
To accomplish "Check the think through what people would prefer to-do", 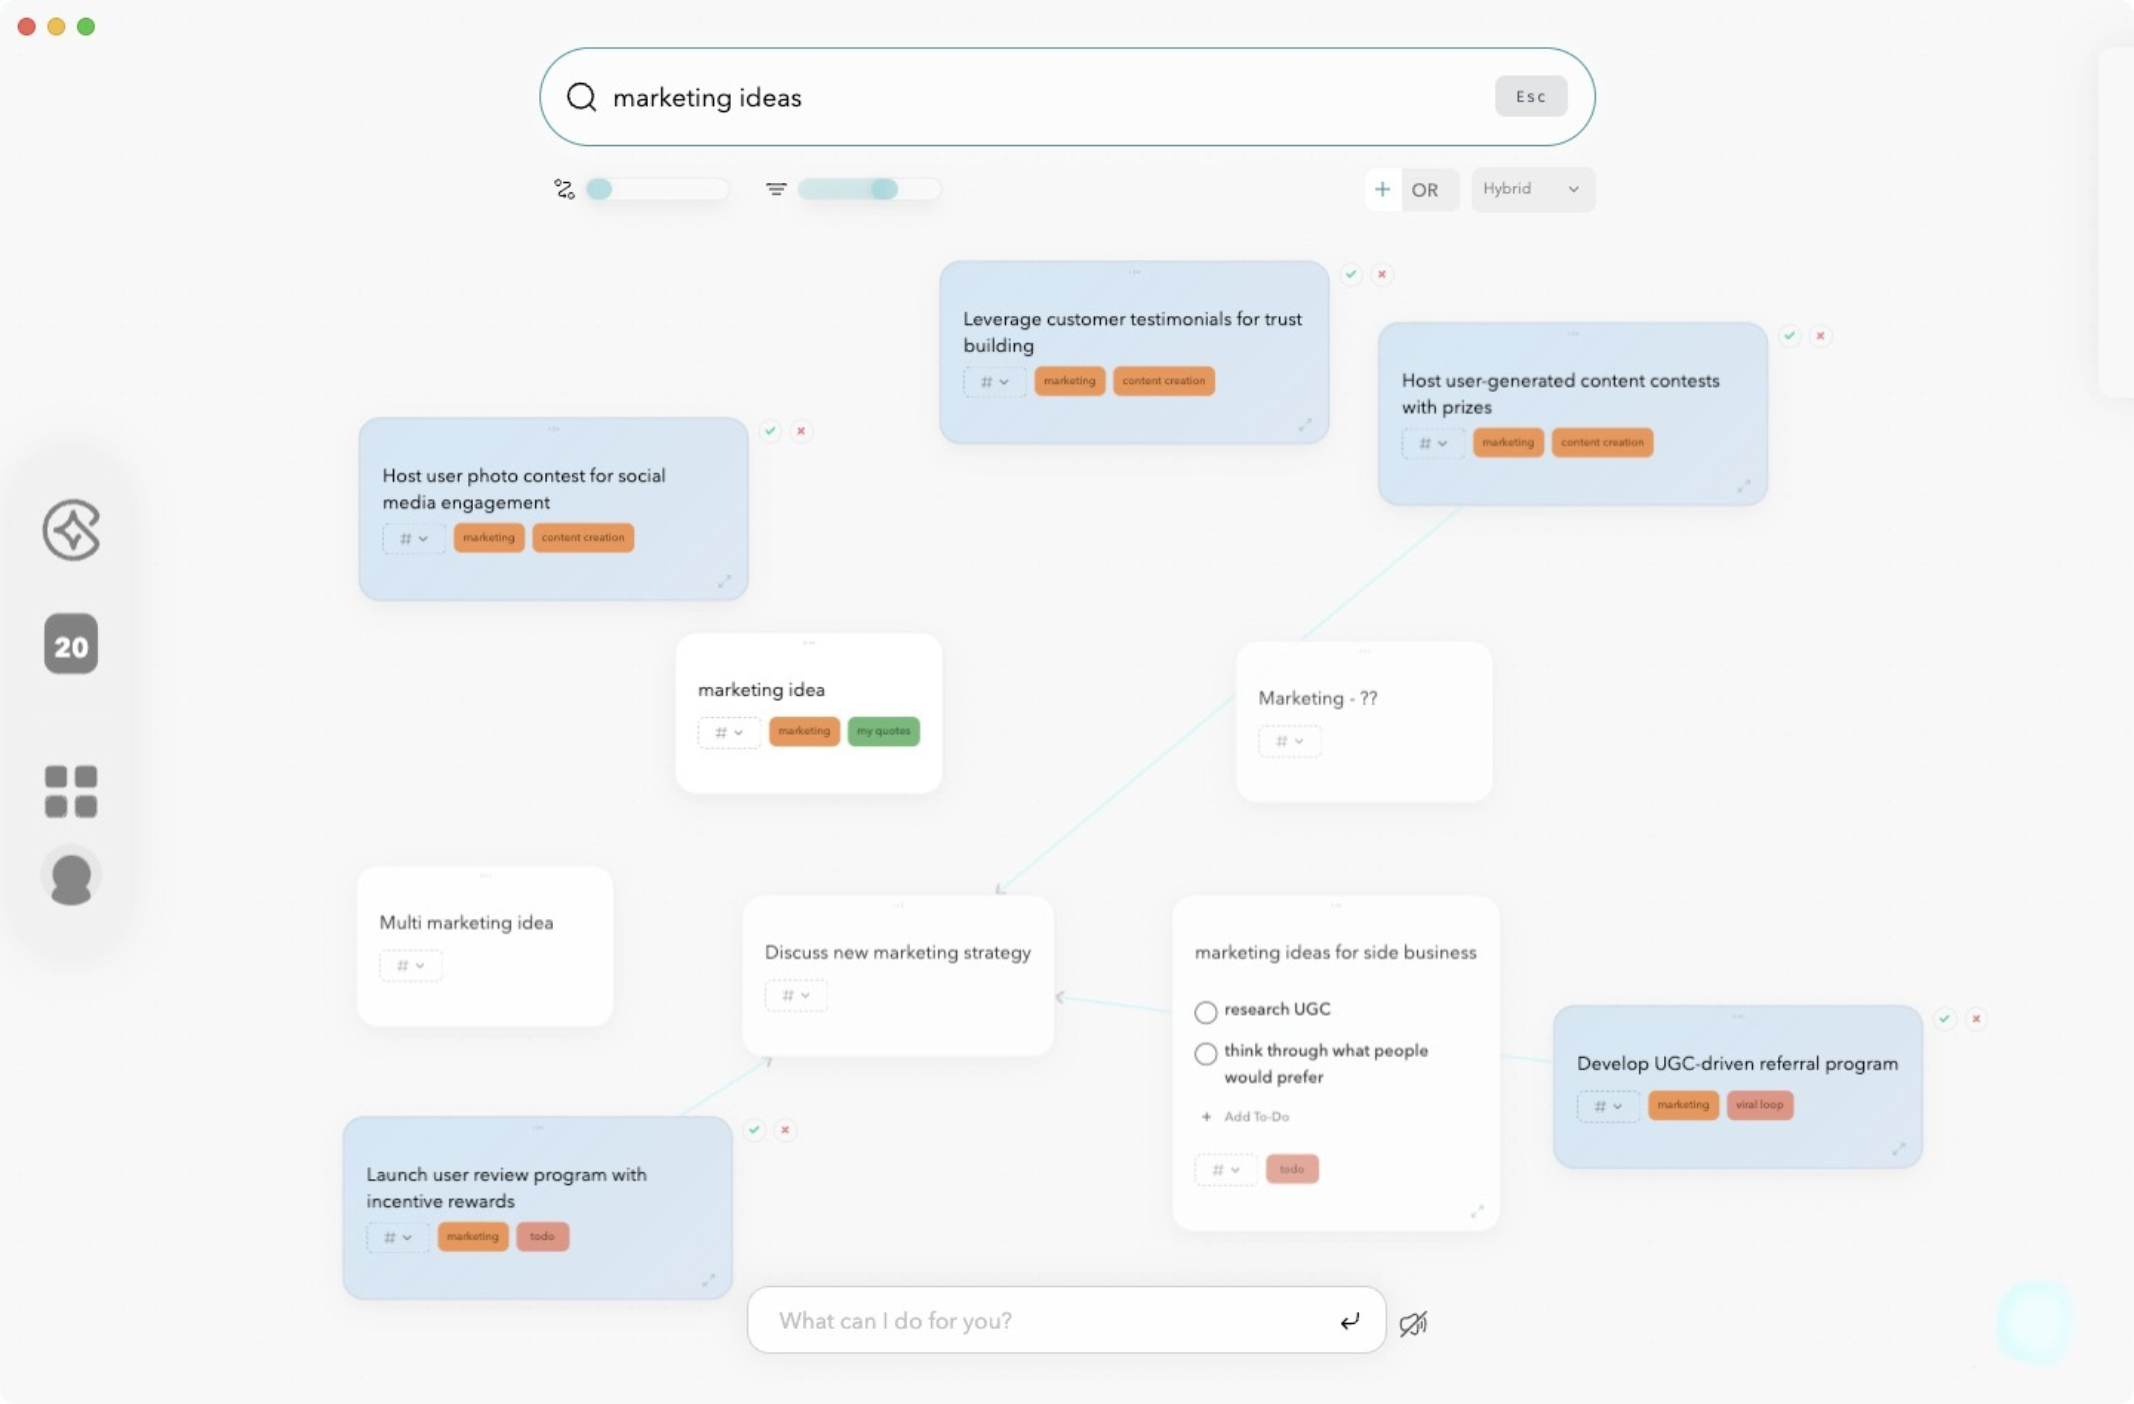I will 1206,1053.
